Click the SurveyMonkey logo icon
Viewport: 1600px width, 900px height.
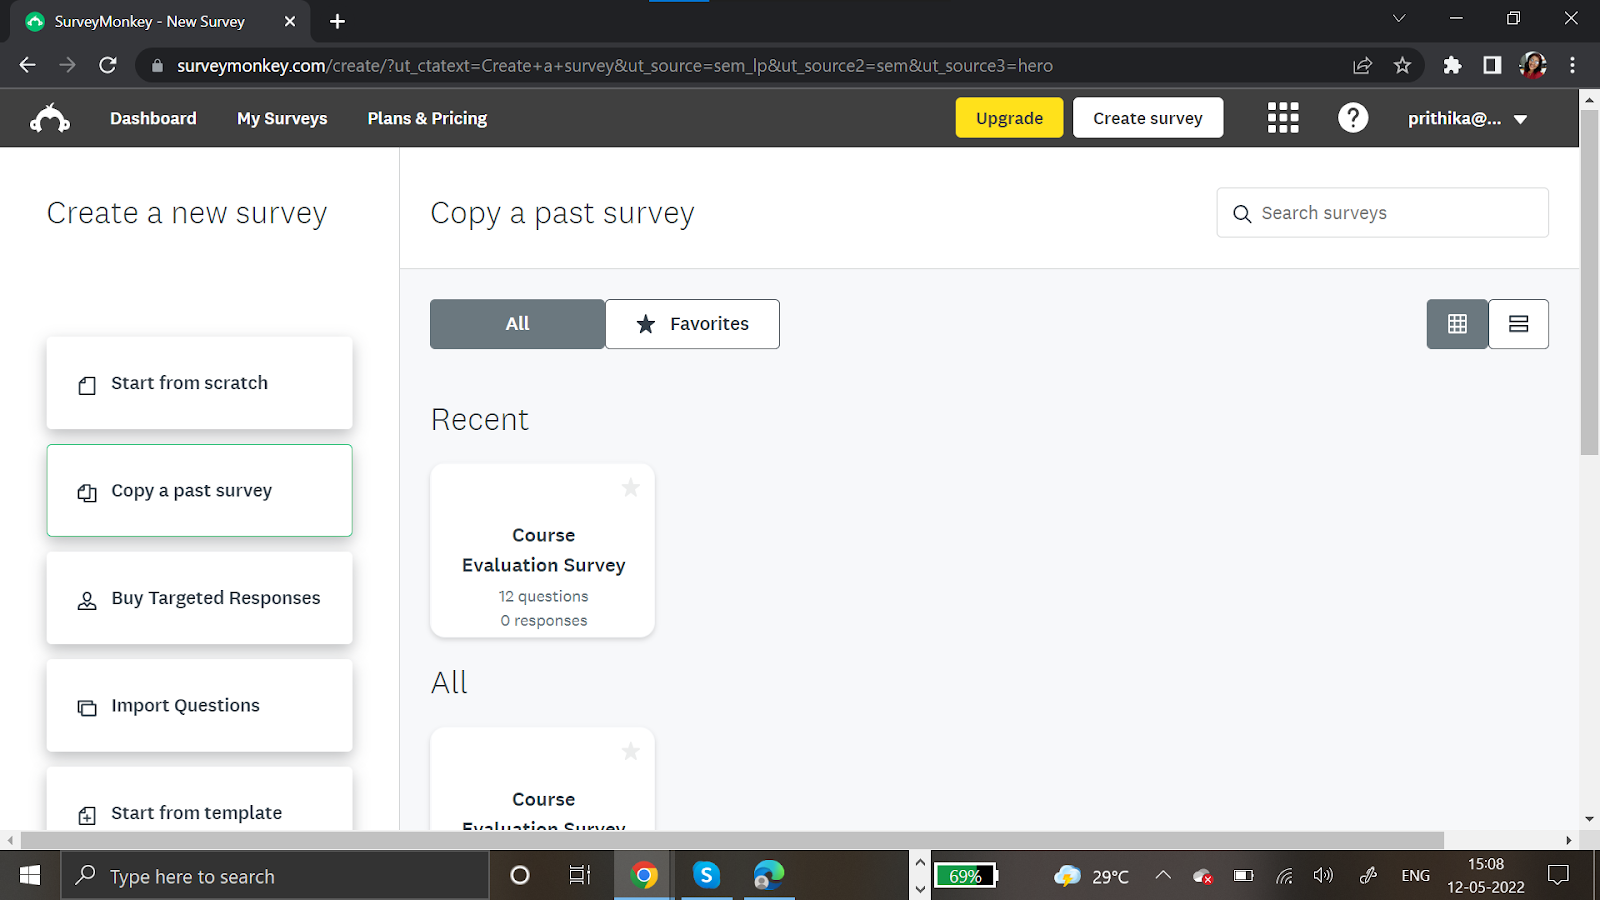point(50,119)
